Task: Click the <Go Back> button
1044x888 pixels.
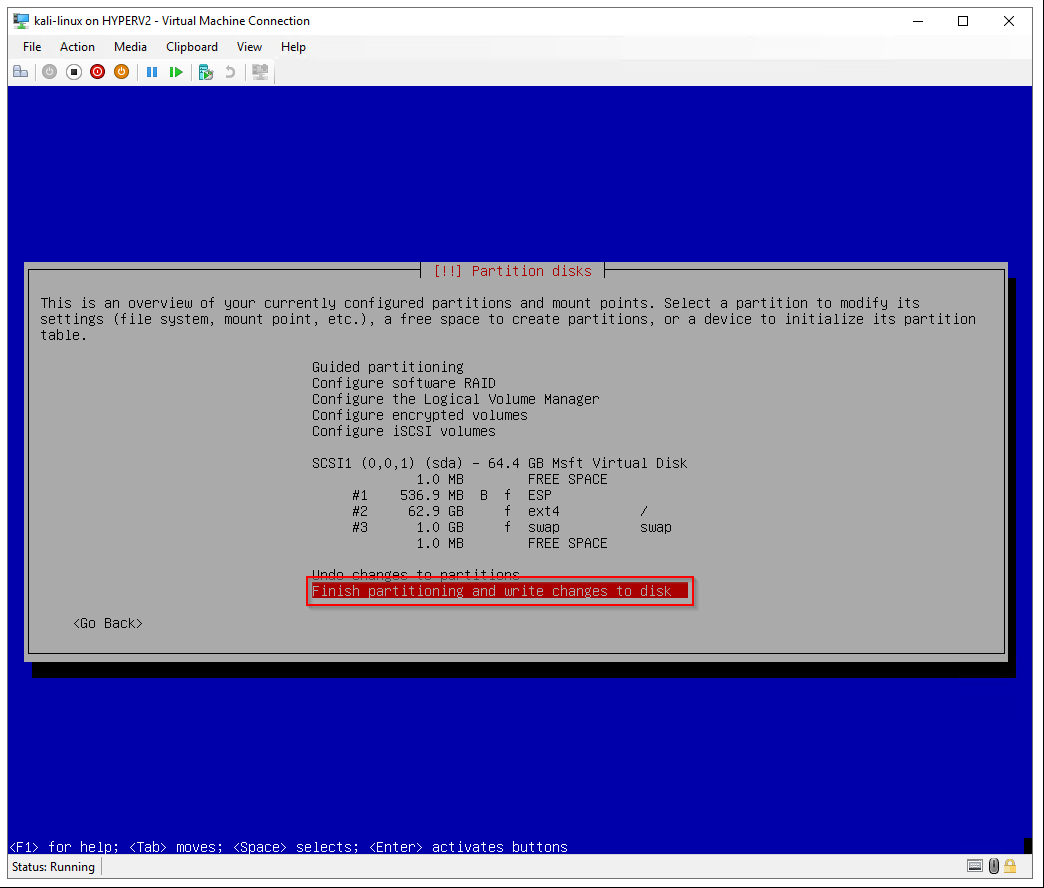Action: pos(108,623)
